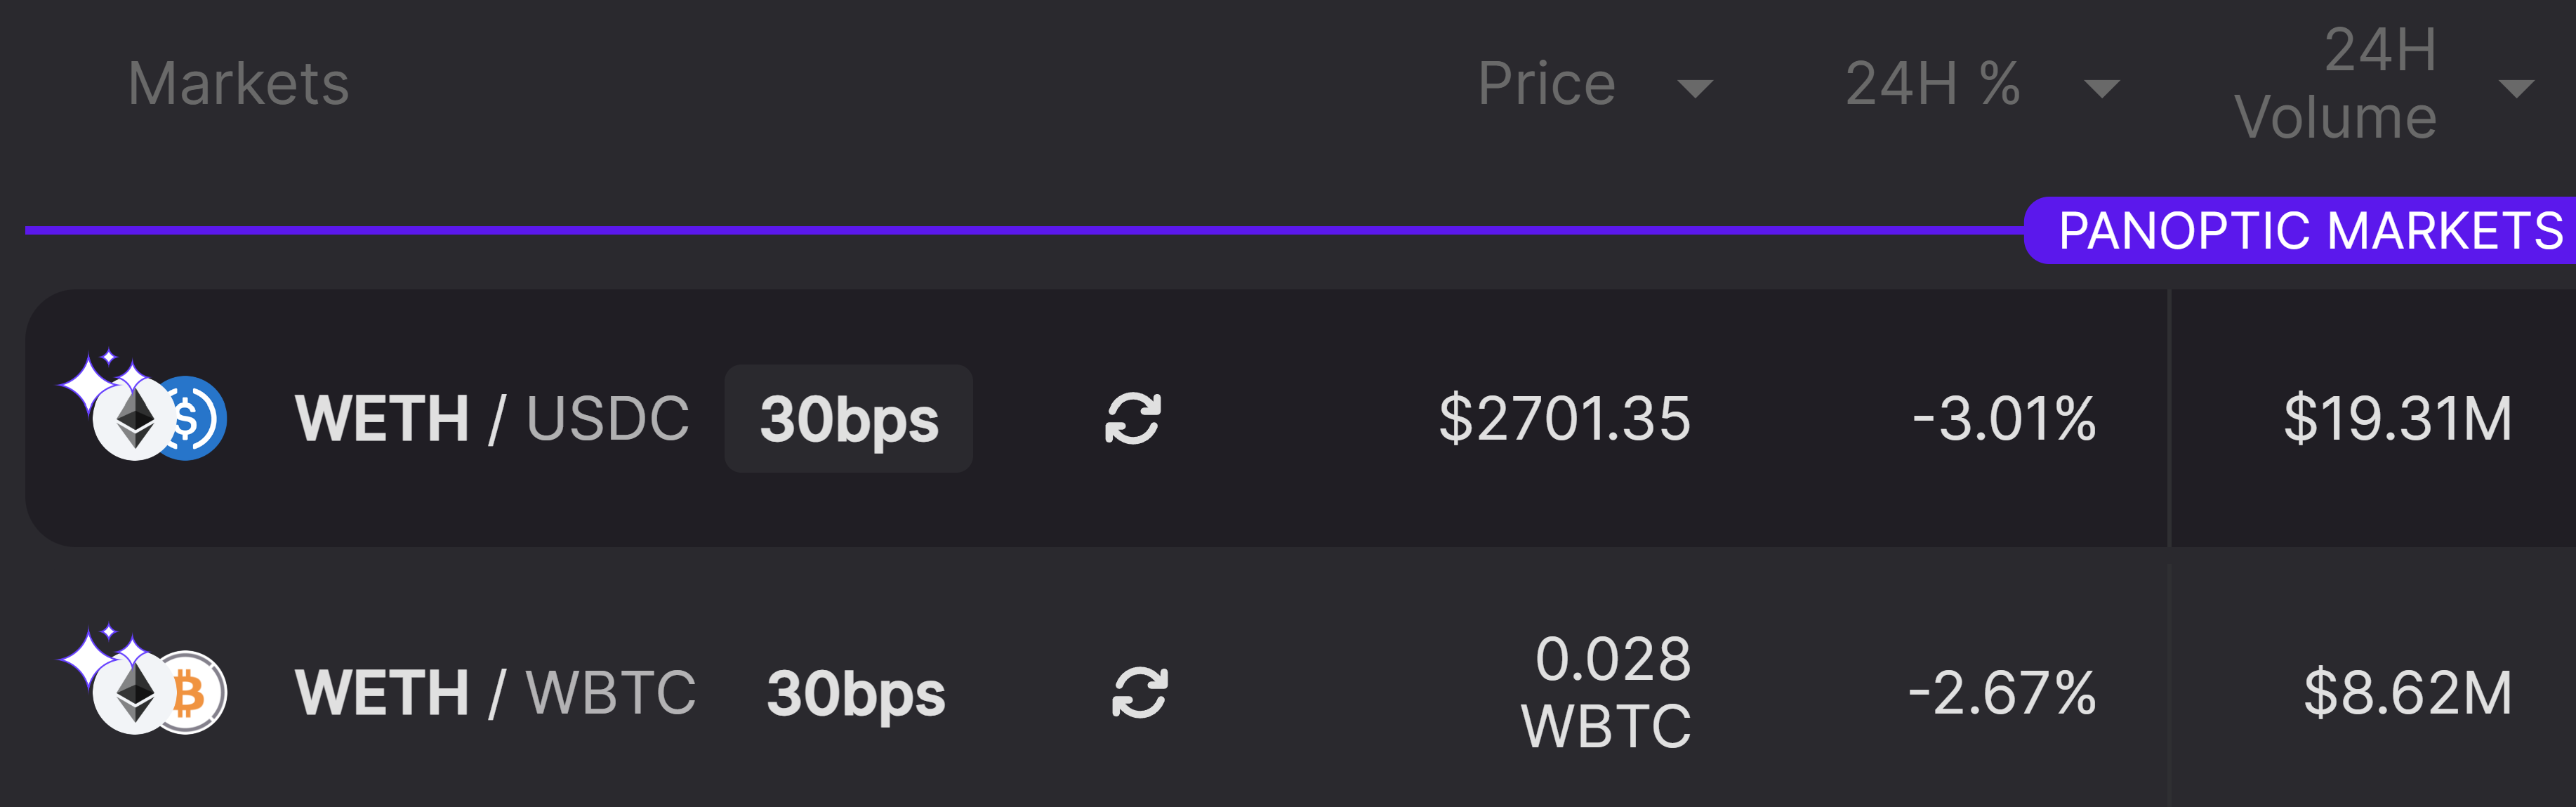Click the 30bps fee label for WETH / WBTC
2576x807 pixels.
[x=855, y=694]
